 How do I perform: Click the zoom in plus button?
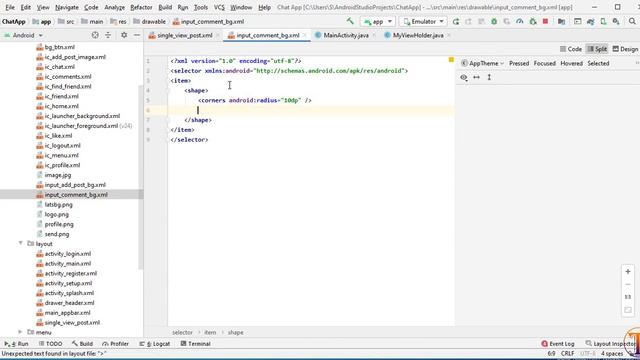point(628,271)
